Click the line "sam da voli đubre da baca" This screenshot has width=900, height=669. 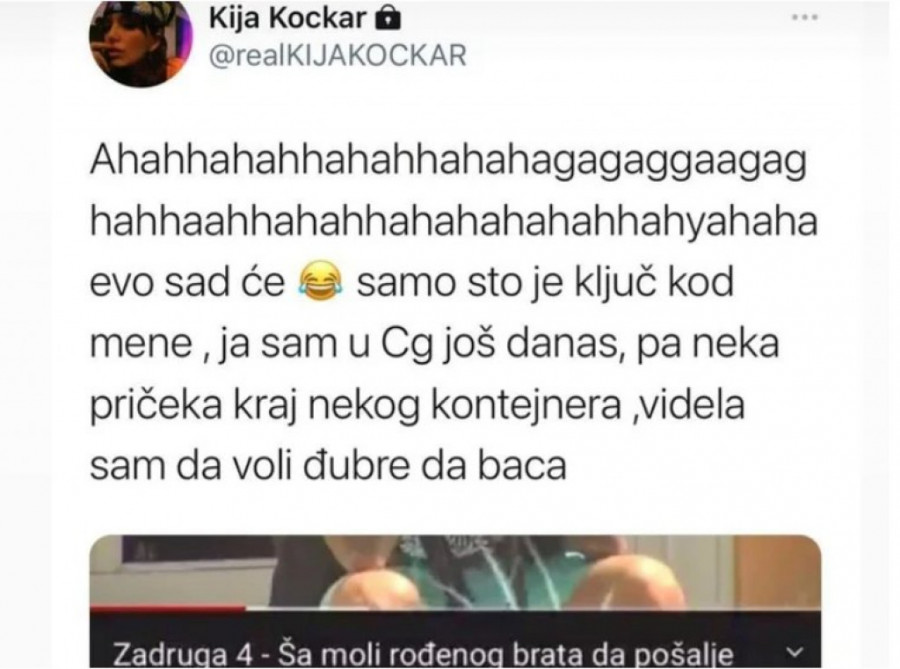coord(328,465)
